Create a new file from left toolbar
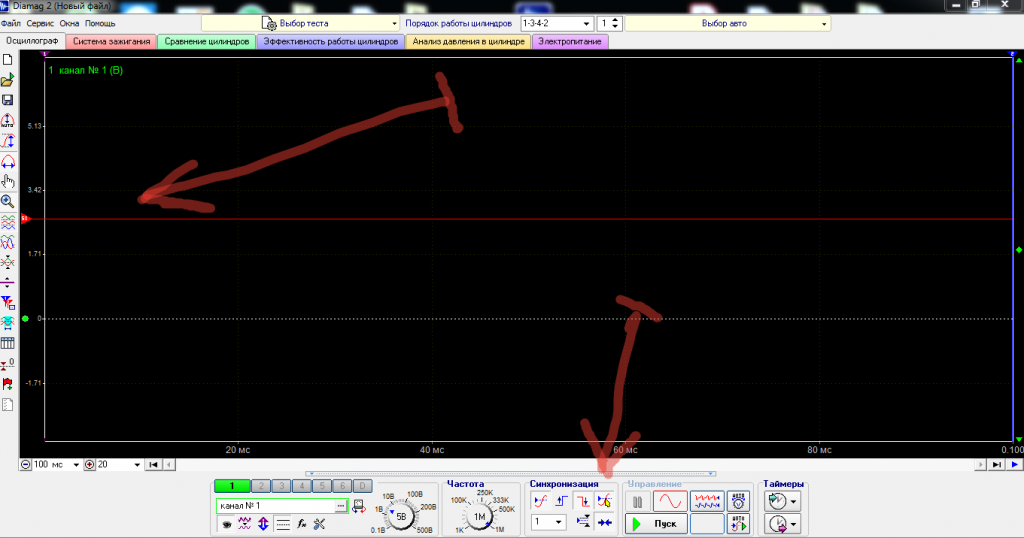Viewport: 1024px width, 538px height. pyautogui.click(x=8, y=60)
